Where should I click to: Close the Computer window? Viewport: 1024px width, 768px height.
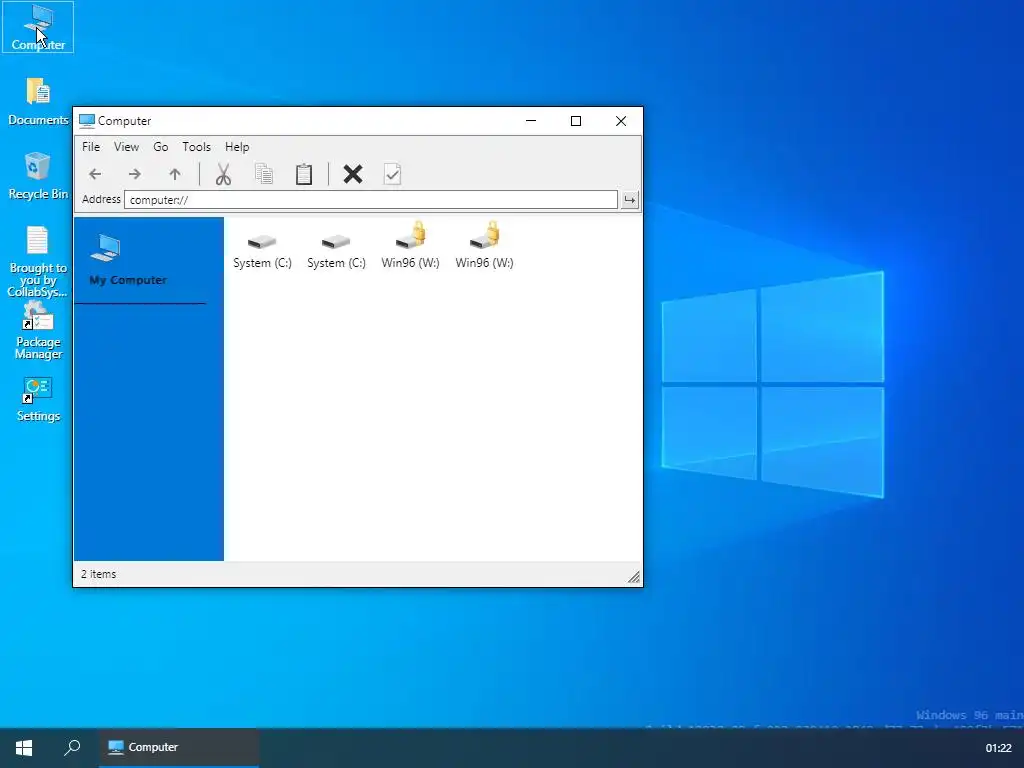click(x=620, y=121)
